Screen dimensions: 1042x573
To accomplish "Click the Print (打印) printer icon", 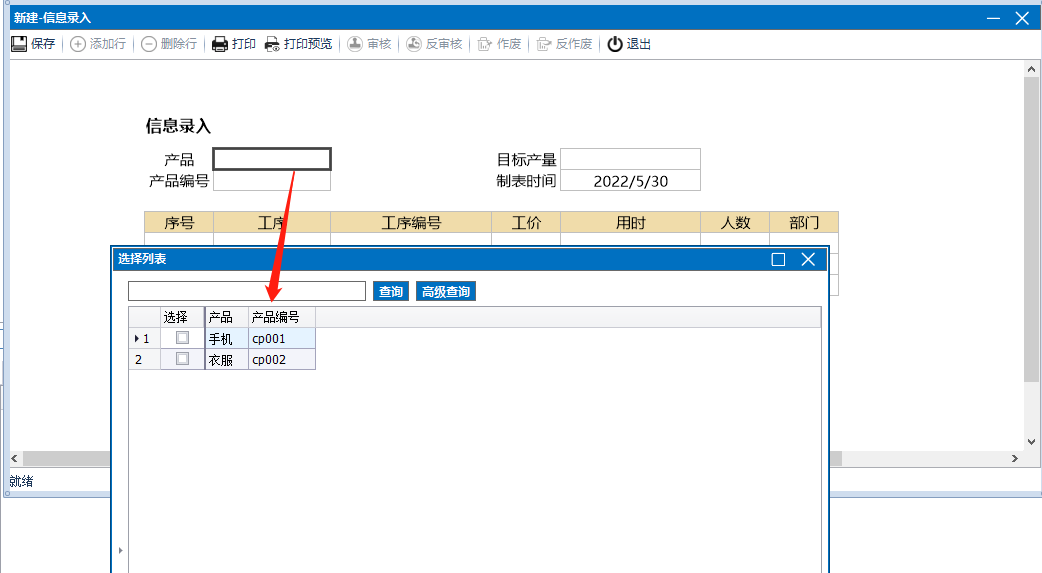I will click(220, 44).
